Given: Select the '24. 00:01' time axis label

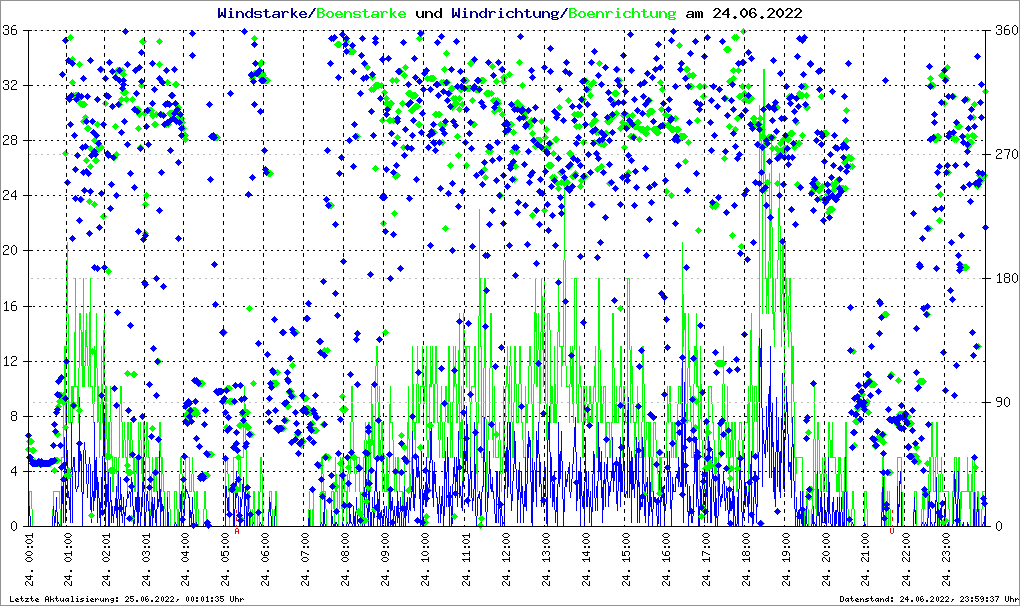Looking at the screenshot, I should pyautogui.click(x=31, y=562).
